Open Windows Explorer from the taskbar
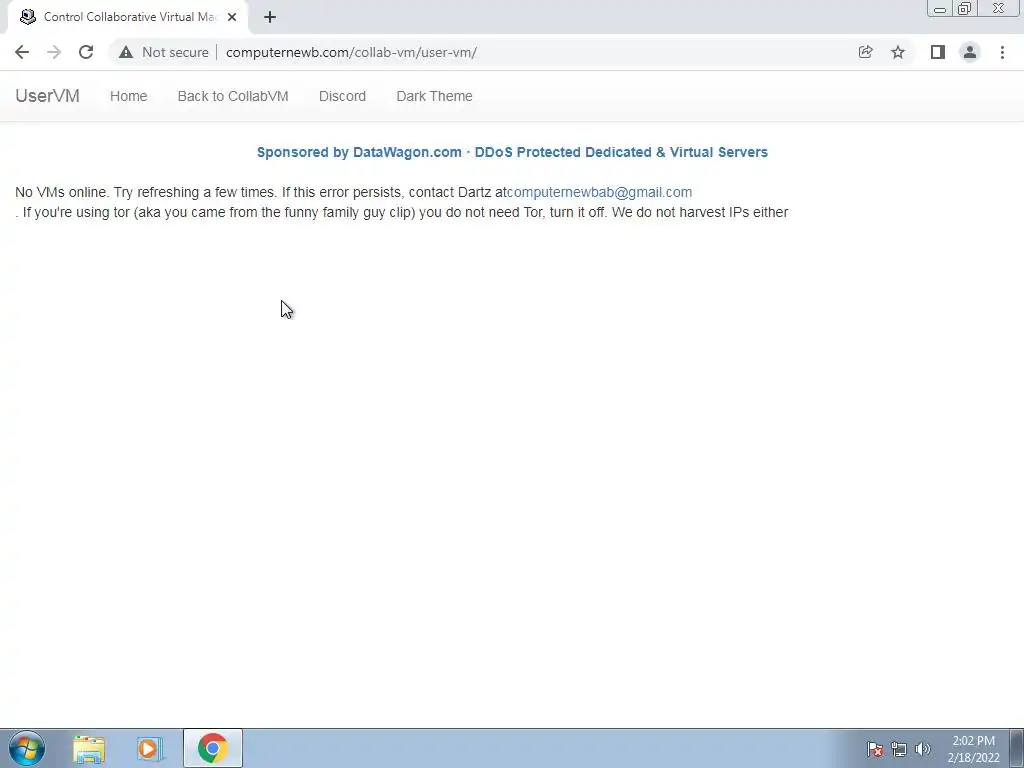 pos(89,749)
